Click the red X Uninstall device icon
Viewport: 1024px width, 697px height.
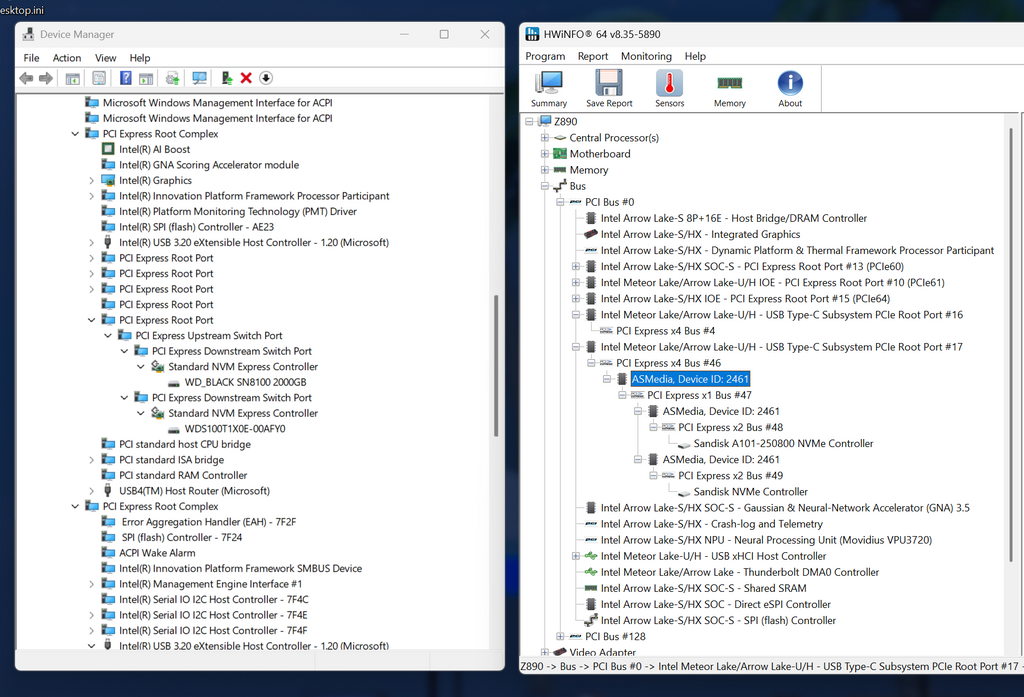pyautogui.click(x=246, y=78)
